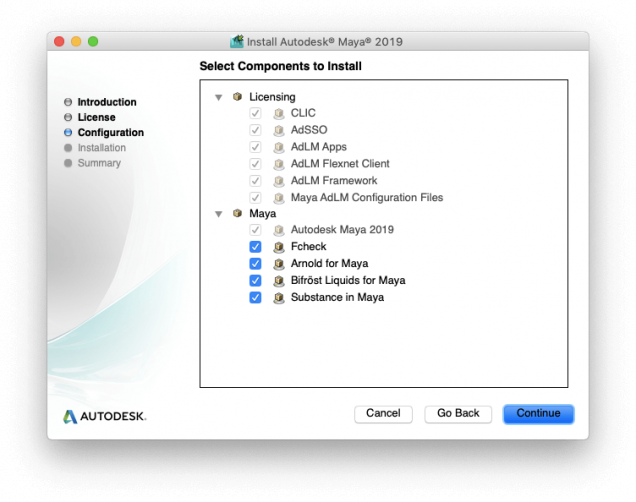Select the Substance in Maya row text
Screen dimensions: 636x502
pyautogui.click(x=337, y=297)
